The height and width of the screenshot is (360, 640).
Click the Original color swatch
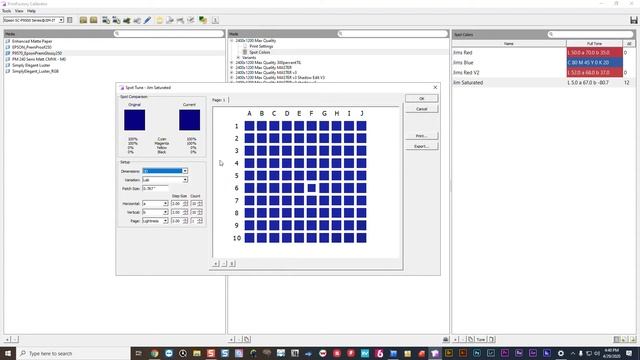(134, 120)
